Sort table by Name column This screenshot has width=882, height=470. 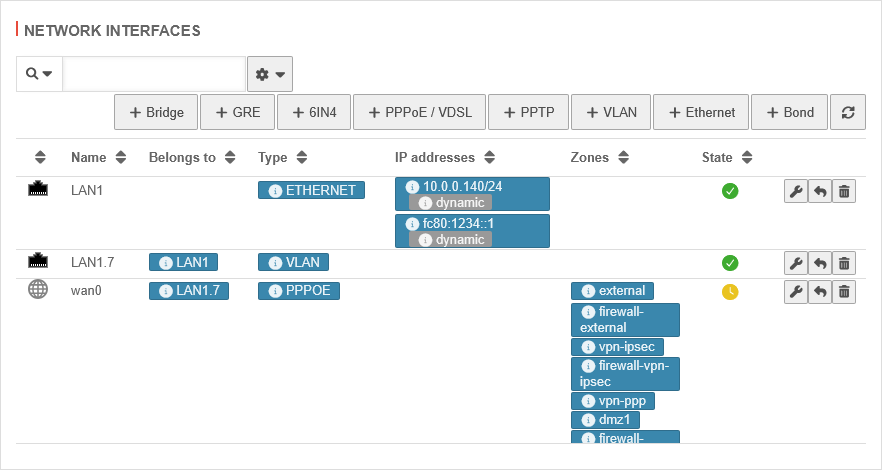click(98, 157)
